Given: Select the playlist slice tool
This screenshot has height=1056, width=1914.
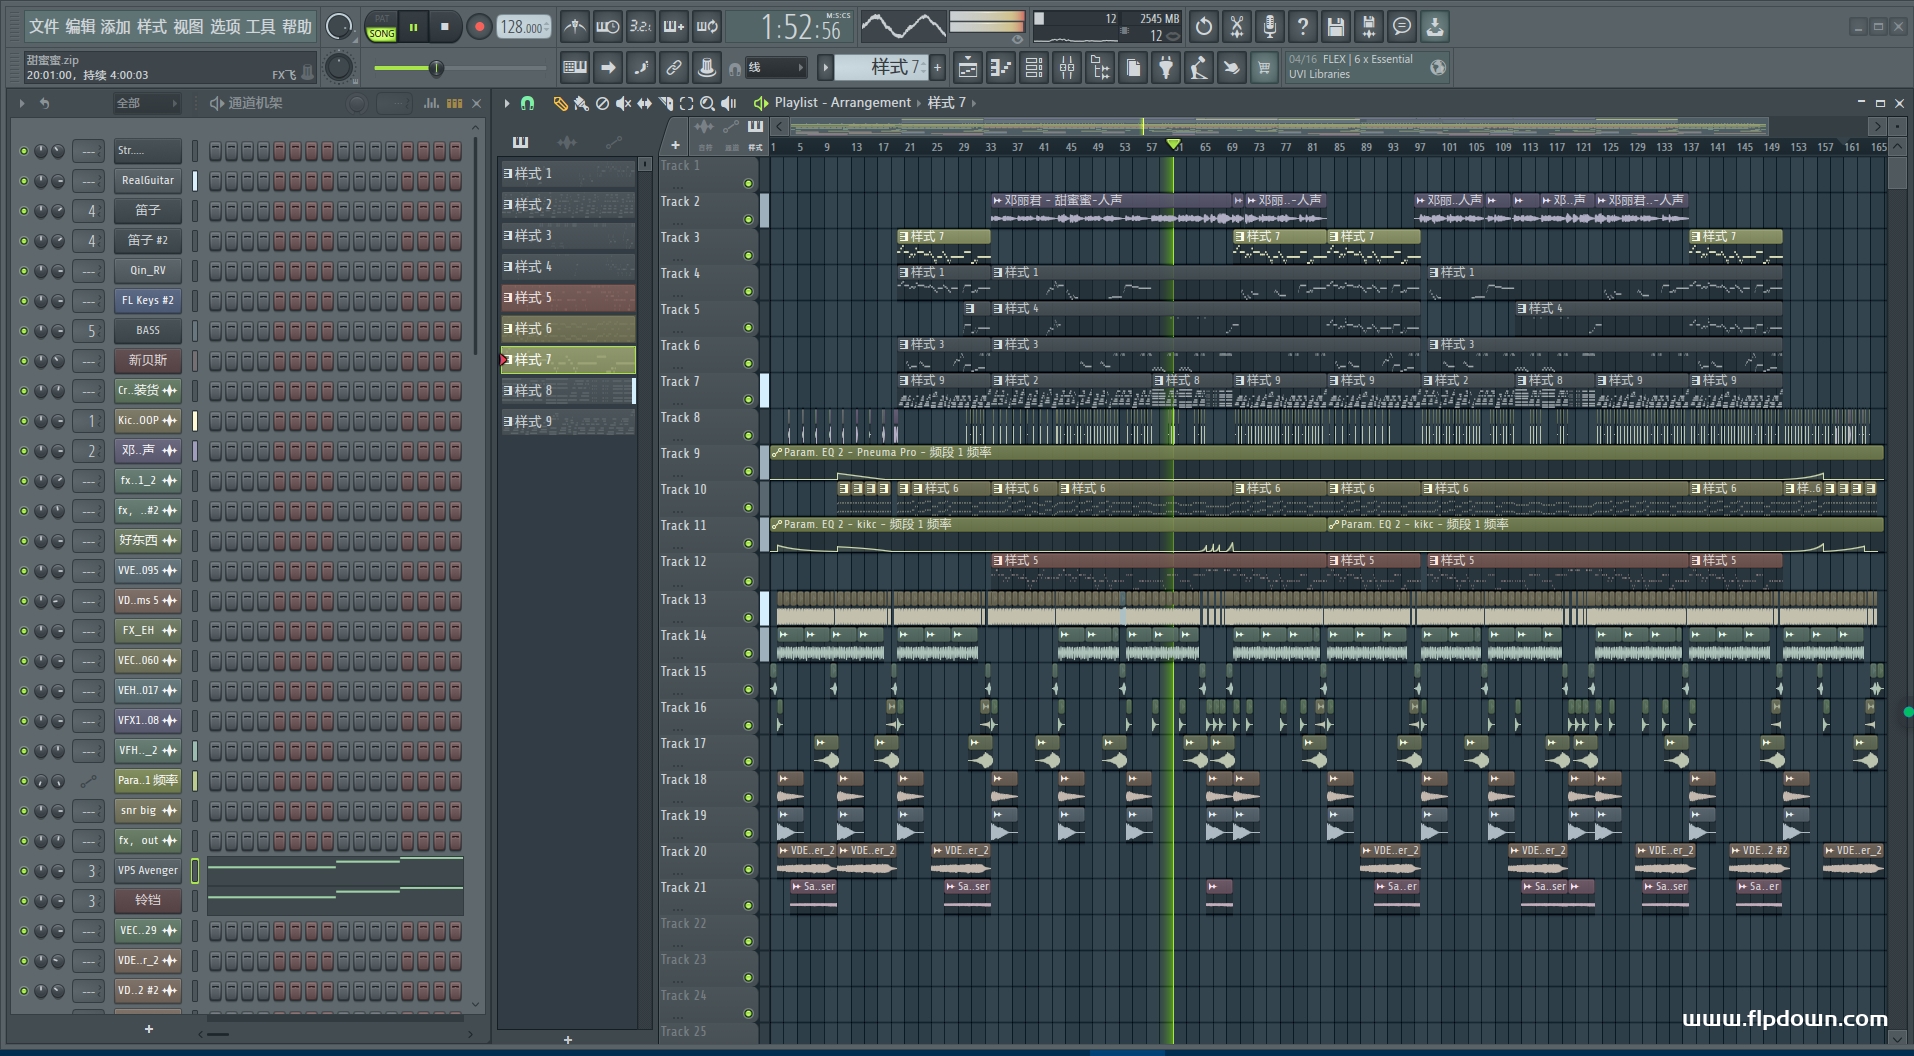Looking at the screenshot, I should coord(666,103).
